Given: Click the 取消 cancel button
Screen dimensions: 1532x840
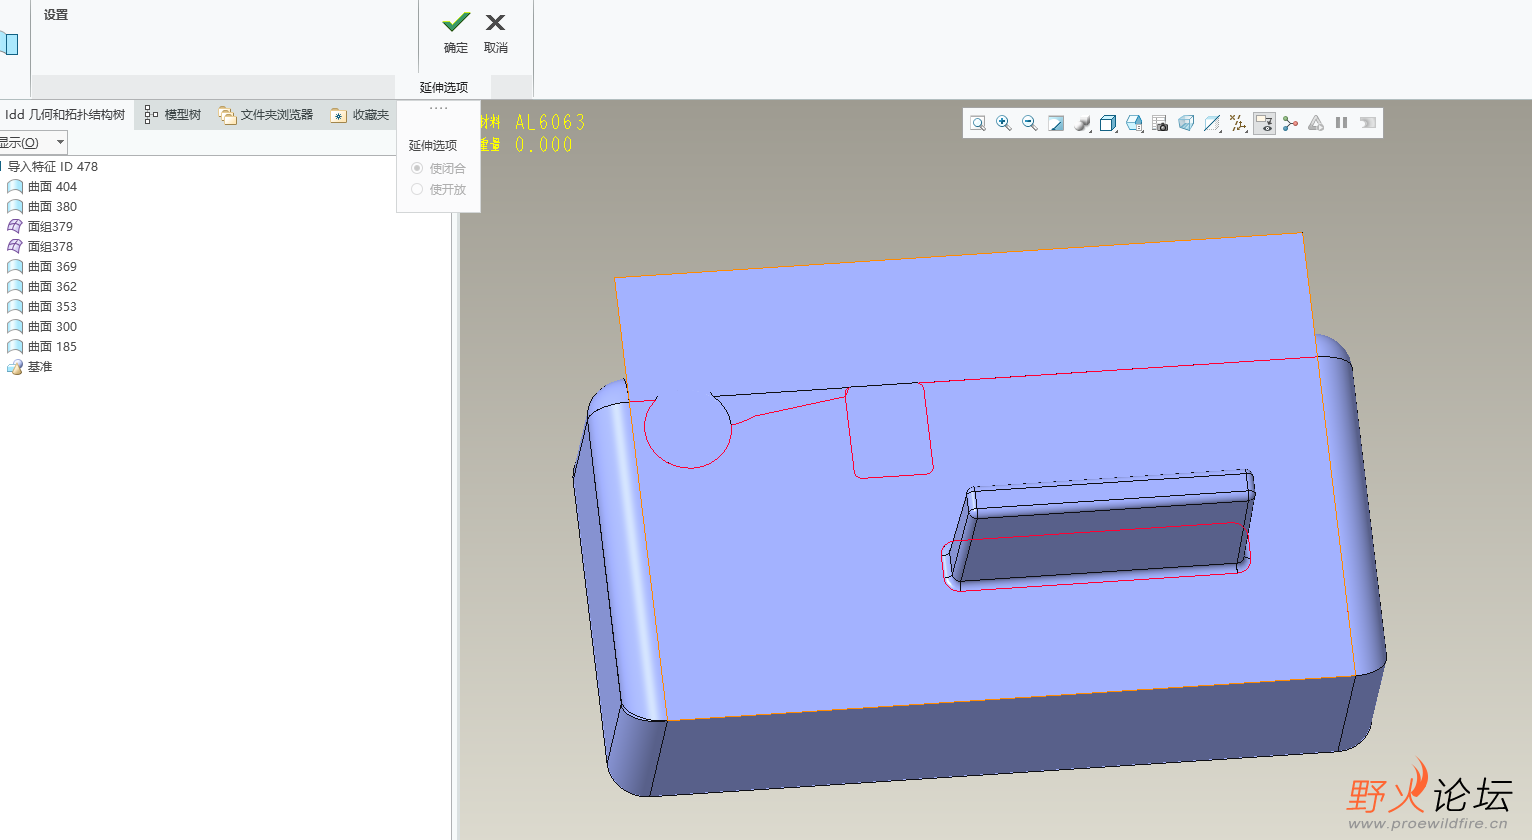Looking at the screenshot, I should click(x=495, y=32).
